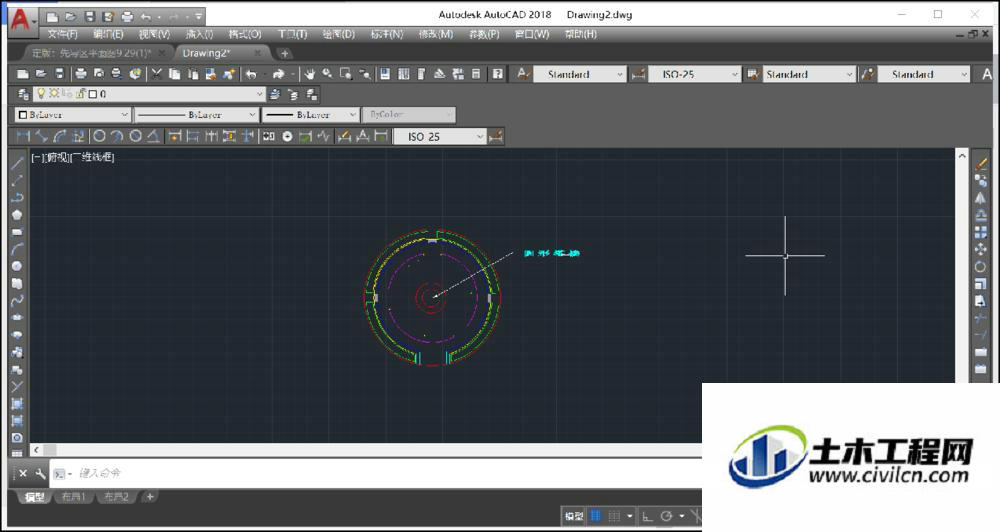This screenshot has height=532, width=1000.
Task: Select the Erase tool in modify toolbar
Action: [981, 164]
